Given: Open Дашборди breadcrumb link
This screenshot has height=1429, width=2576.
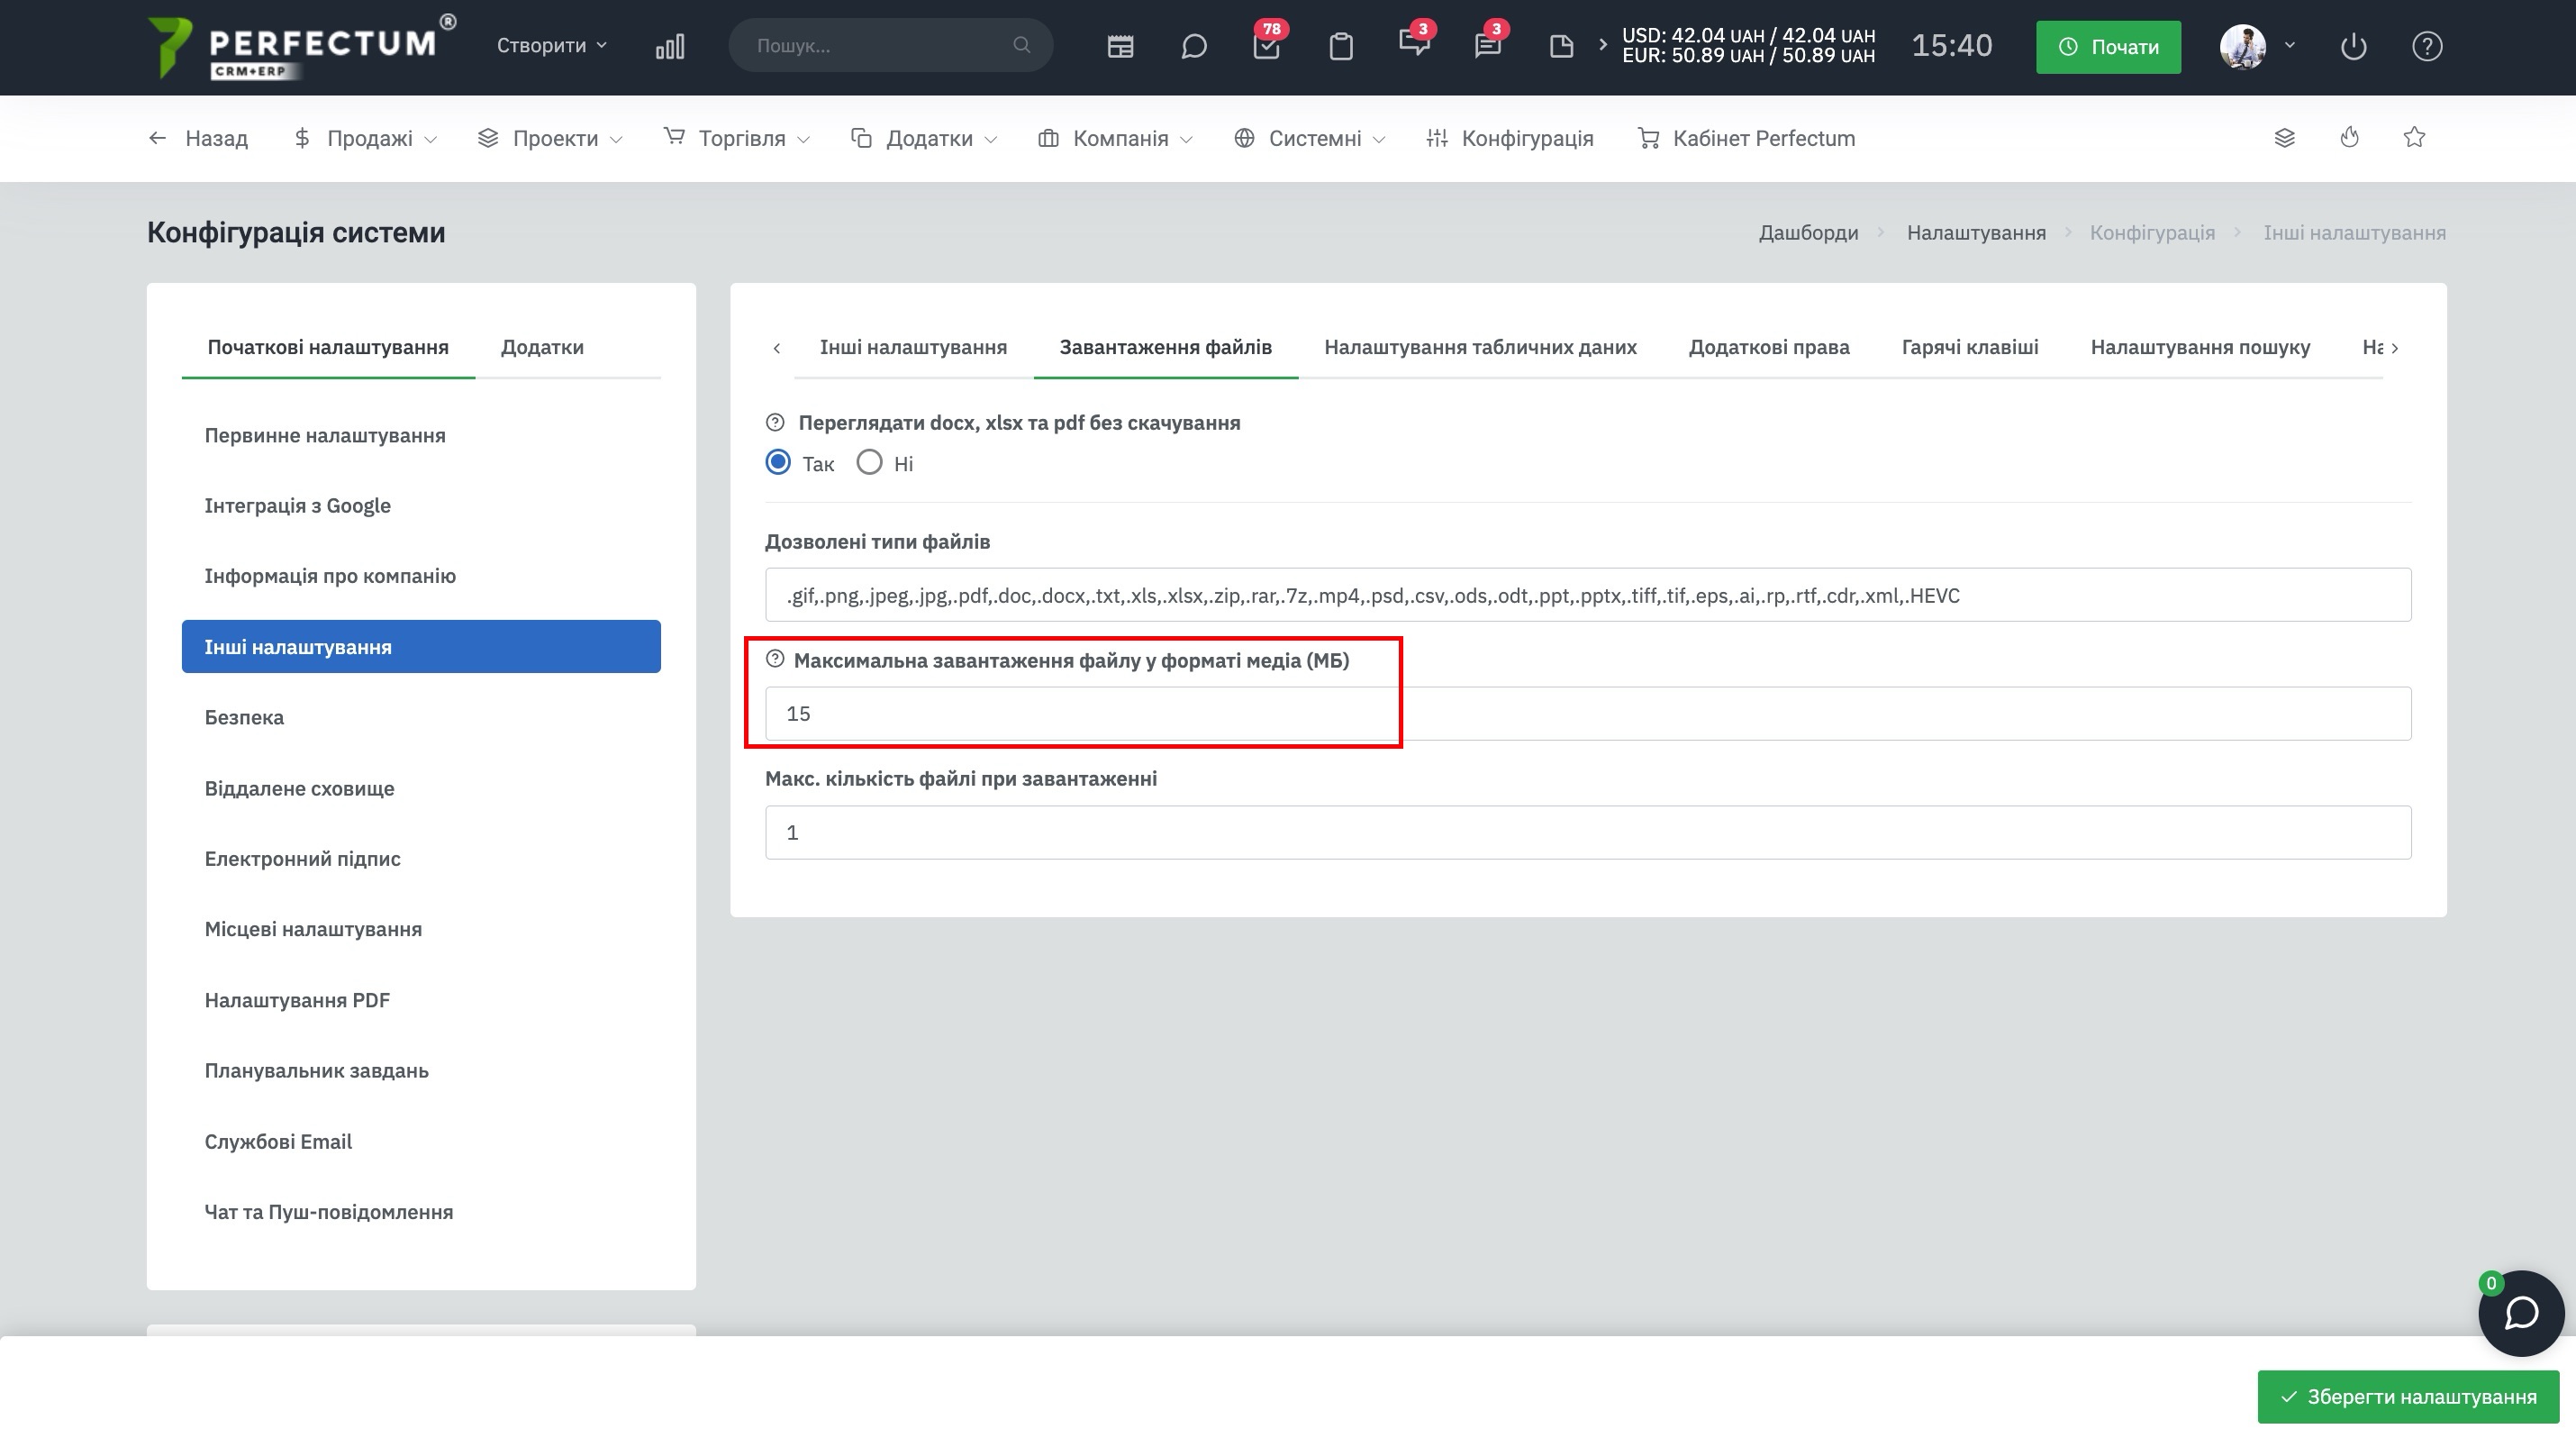Looking at the screenshot, I should coord(1808,232).
